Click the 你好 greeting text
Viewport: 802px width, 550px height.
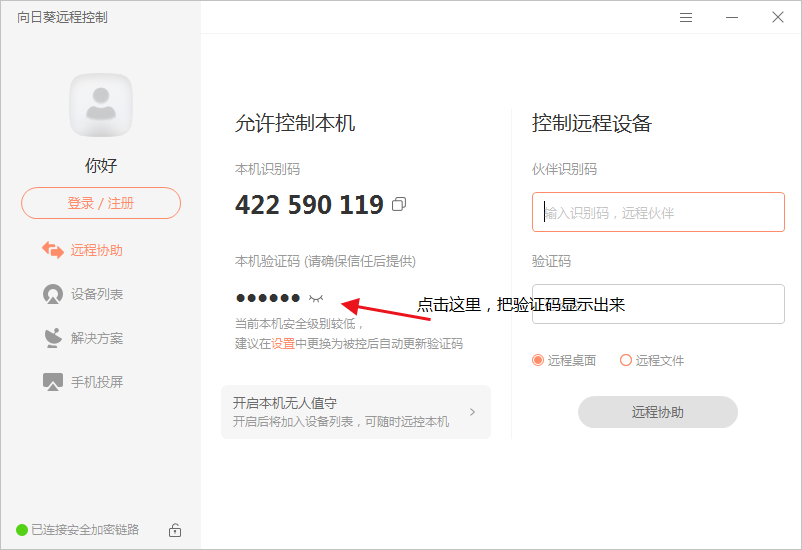(x=101, y=165)
